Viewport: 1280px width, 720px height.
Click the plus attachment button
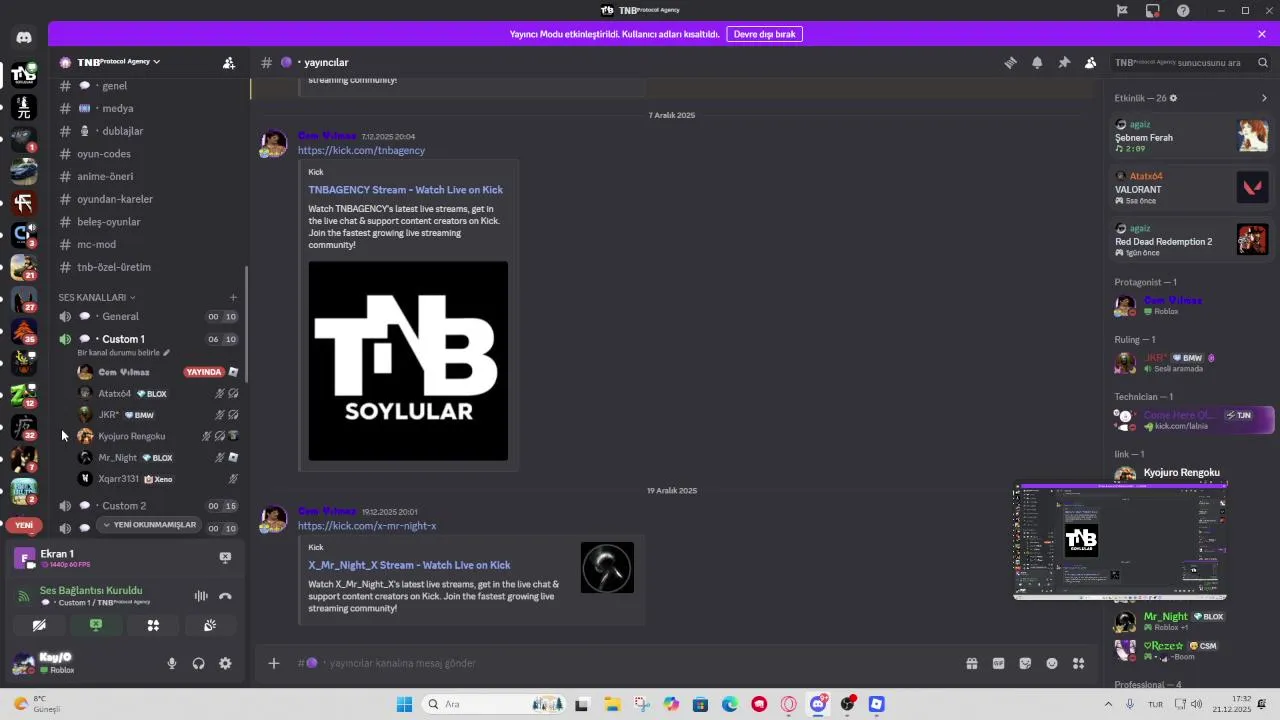273,663
